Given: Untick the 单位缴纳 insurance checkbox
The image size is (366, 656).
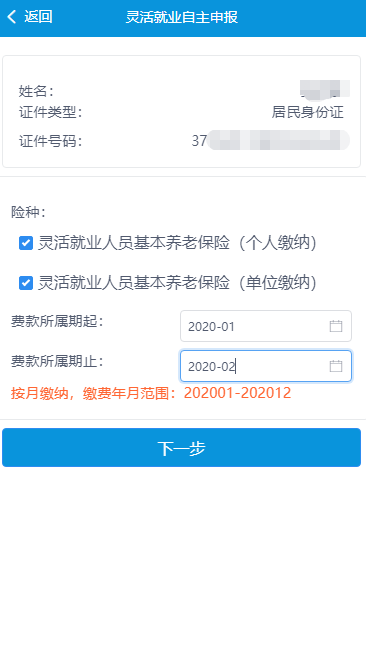Looking at the screenshot, I should [x=26, y=283].
